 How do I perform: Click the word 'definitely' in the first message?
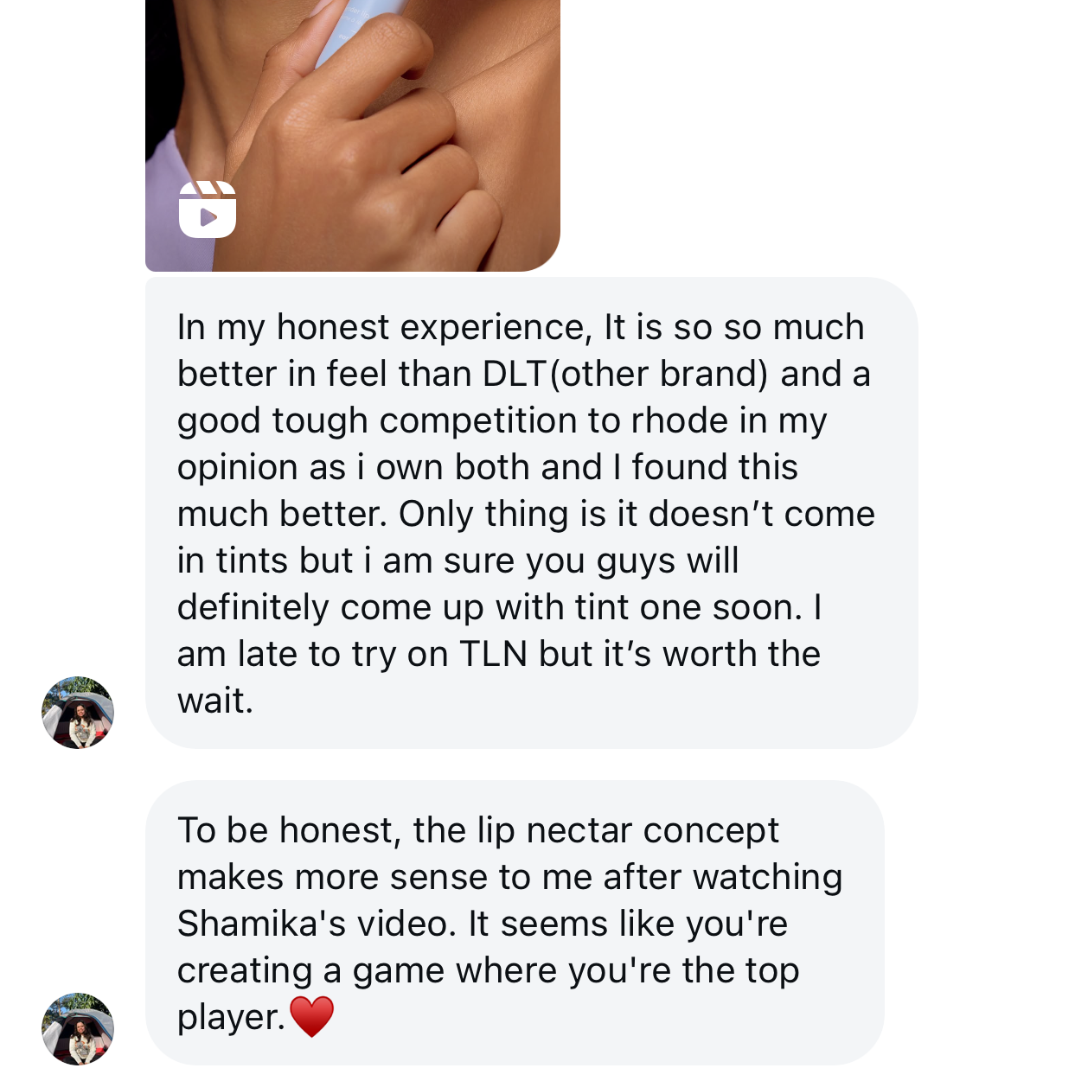pyautogui.click(x=253, y=607)
